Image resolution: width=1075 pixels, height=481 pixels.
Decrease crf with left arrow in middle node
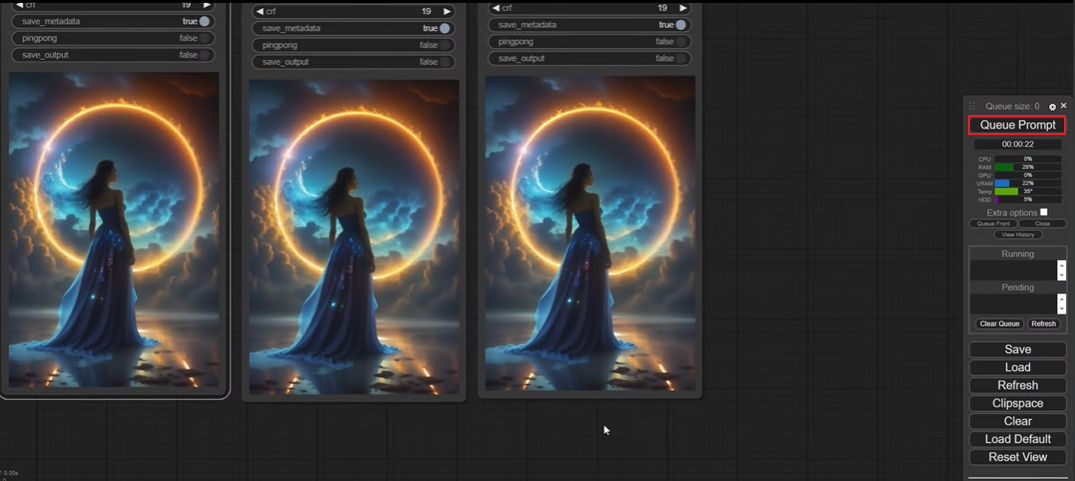(260, 12)
